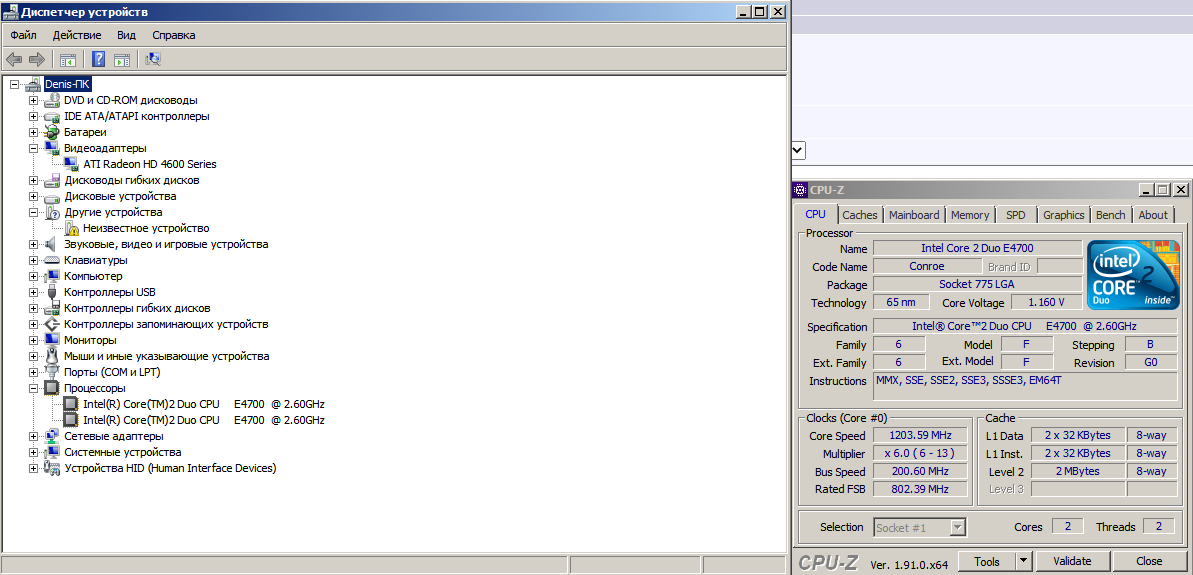Image resolution: width=1193 pixels, height=575 pixels.
Task: Click the Back arrow toolbar icon
Action: click(14, 60)
